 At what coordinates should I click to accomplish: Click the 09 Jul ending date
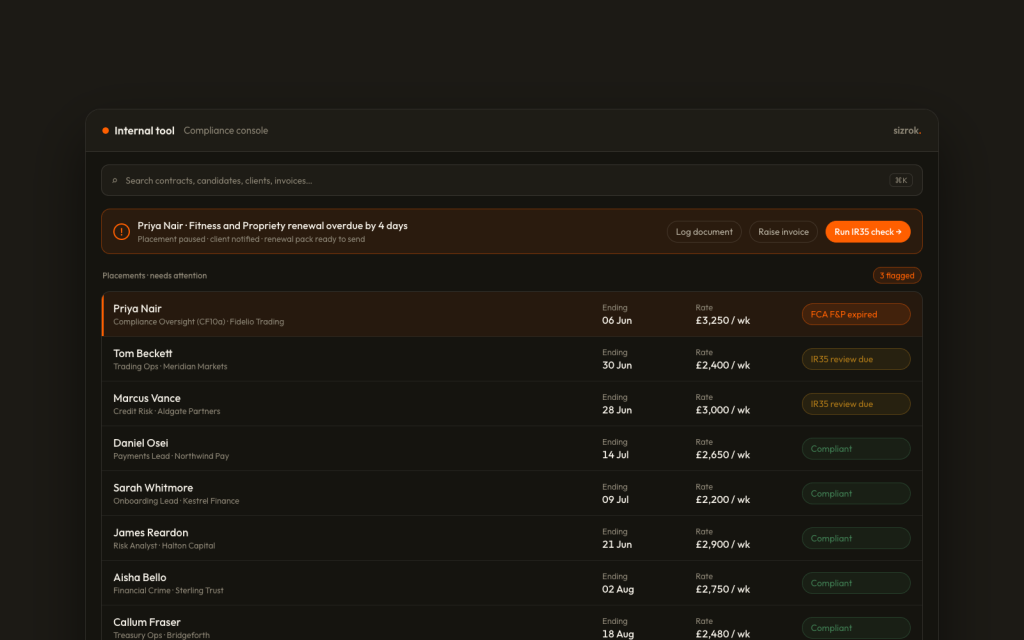[615, 500]
